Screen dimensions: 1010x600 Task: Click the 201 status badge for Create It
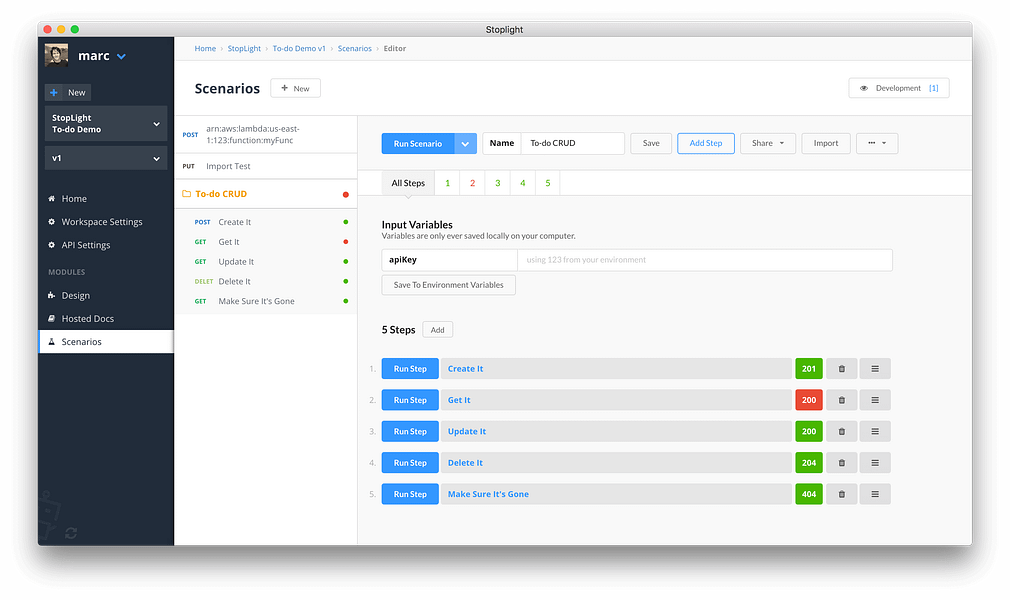[x=809, y=369]
